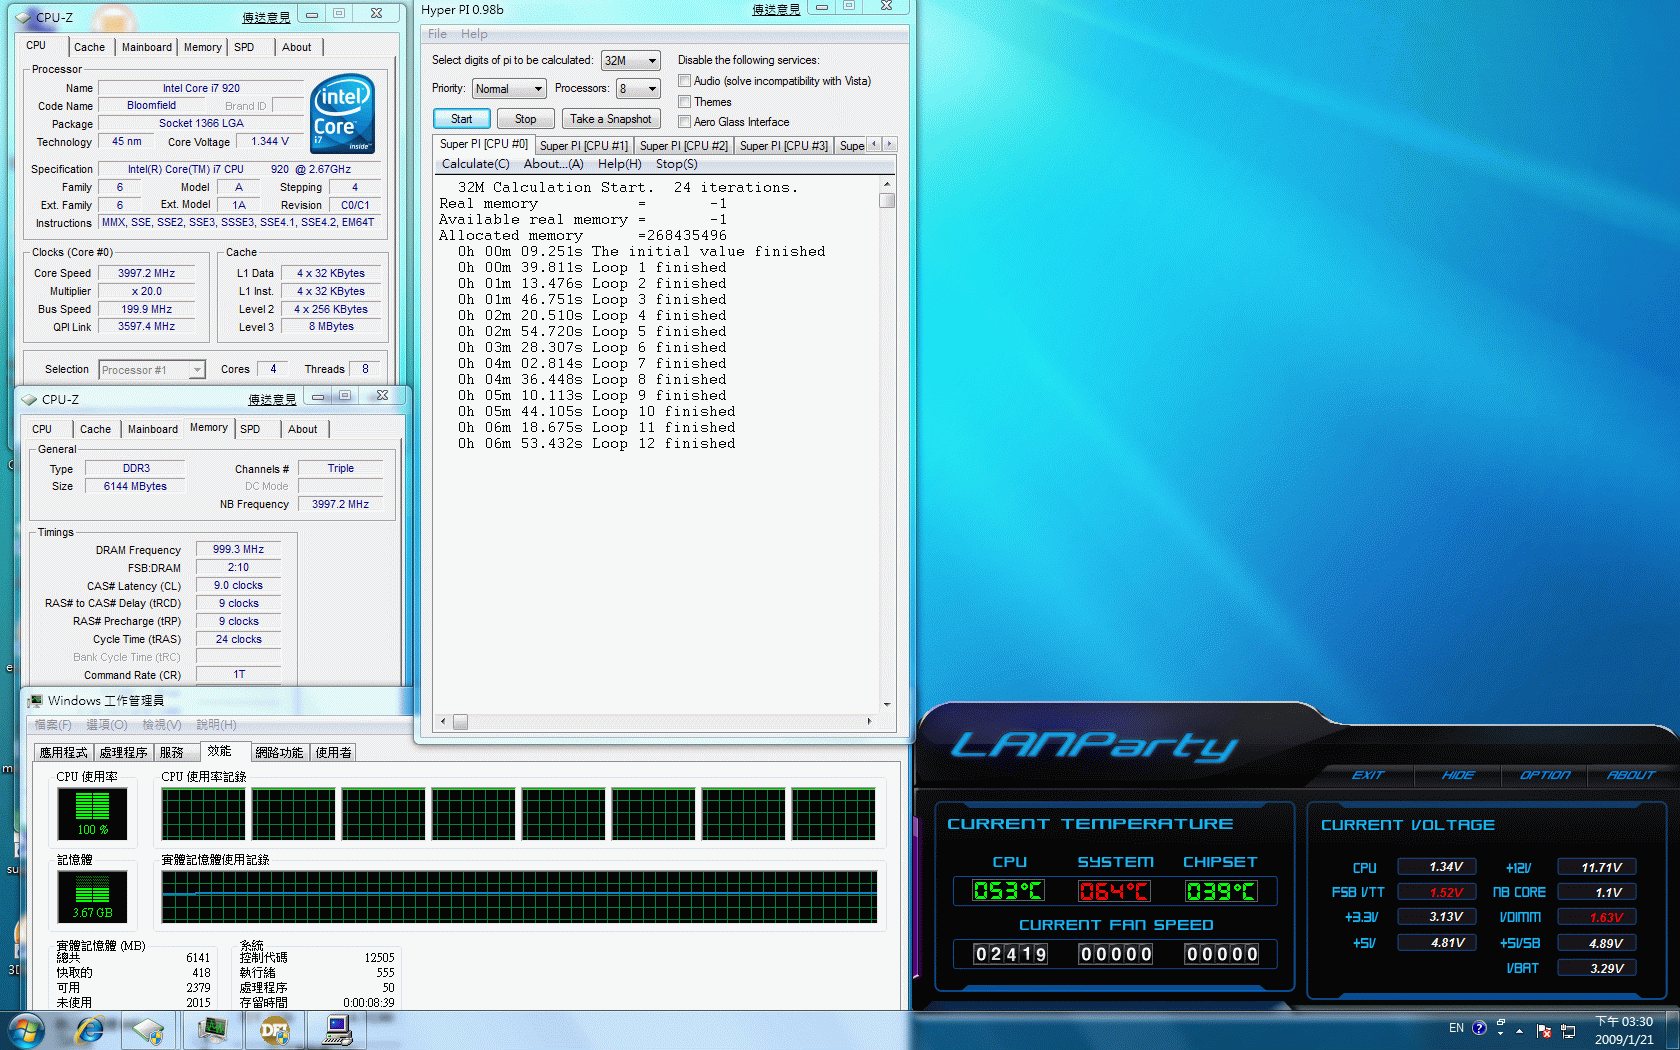Click LANParty HIDE button
This screenshot has height=1050, width=1680.
coord(1457,775)
